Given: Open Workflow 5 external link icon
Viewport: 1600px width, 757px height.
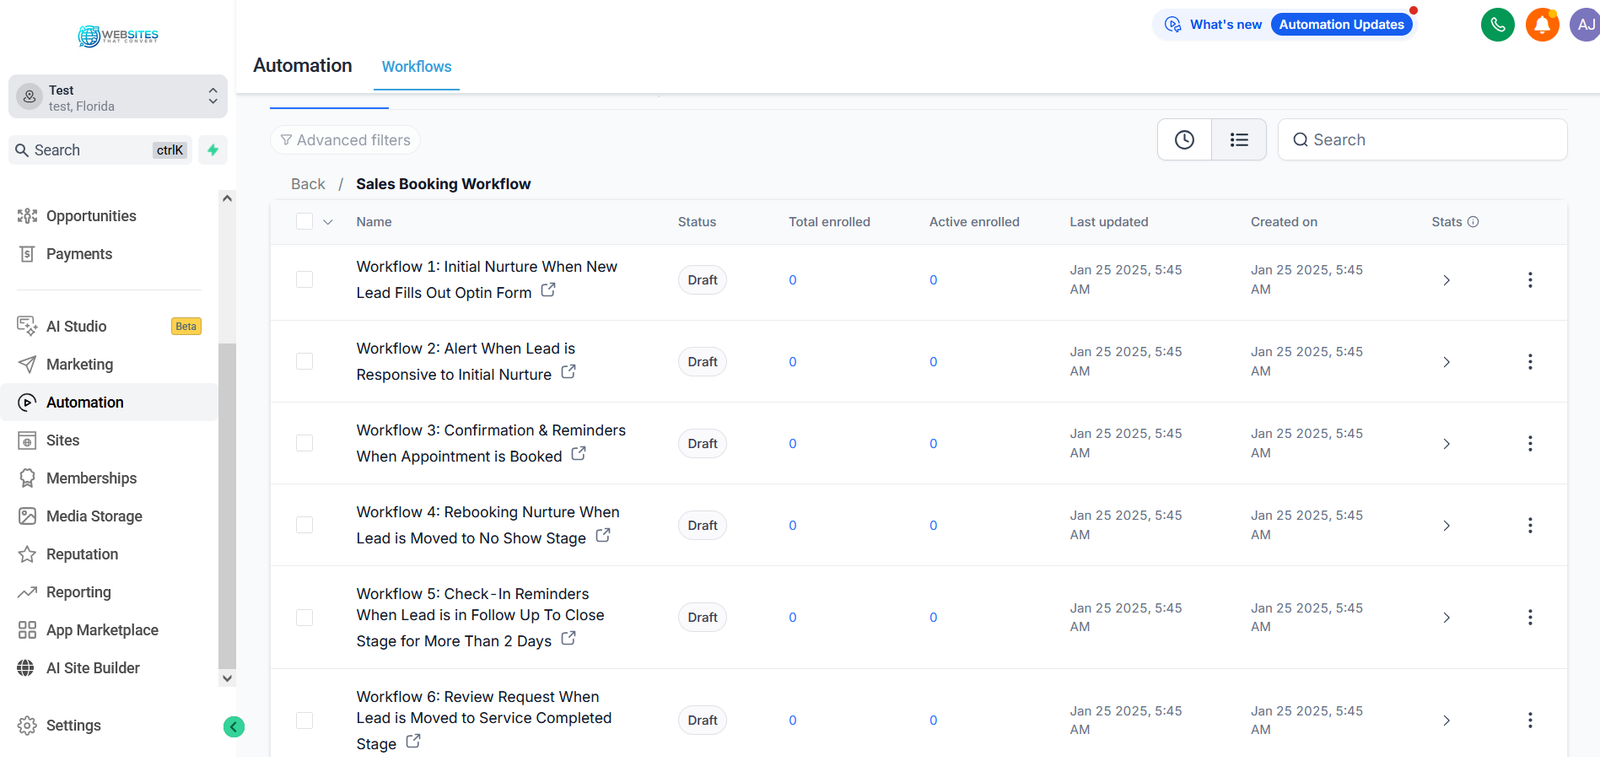Looking at the screenshot, I should click(568, 639).
